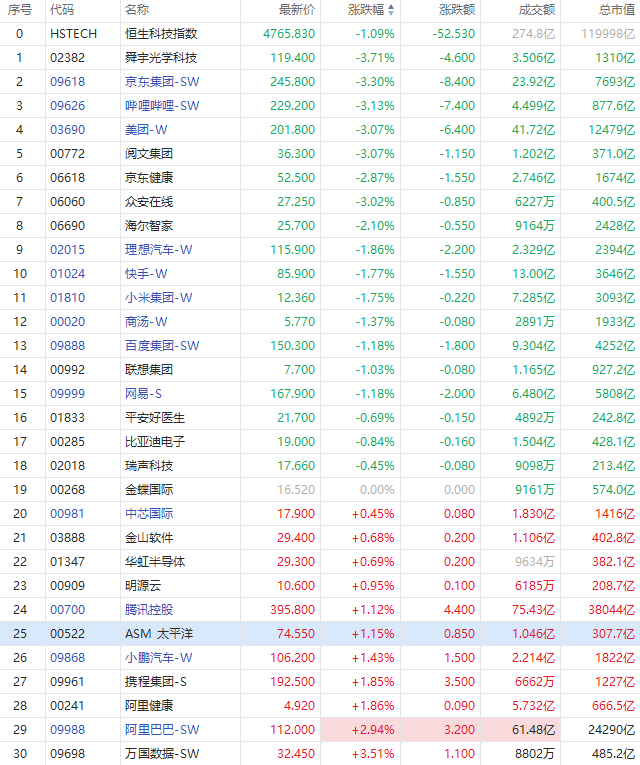The height and width of the screenshot is (765, 640).
Task: Select 金山软件 row name
Action: [149, 538]
